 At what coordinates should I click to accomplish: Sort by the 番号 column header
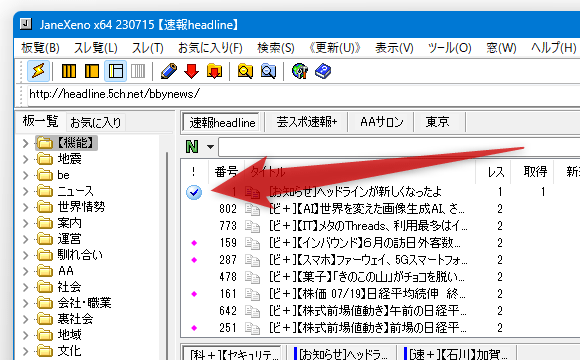pyautogui.click(x=226, y=172)
